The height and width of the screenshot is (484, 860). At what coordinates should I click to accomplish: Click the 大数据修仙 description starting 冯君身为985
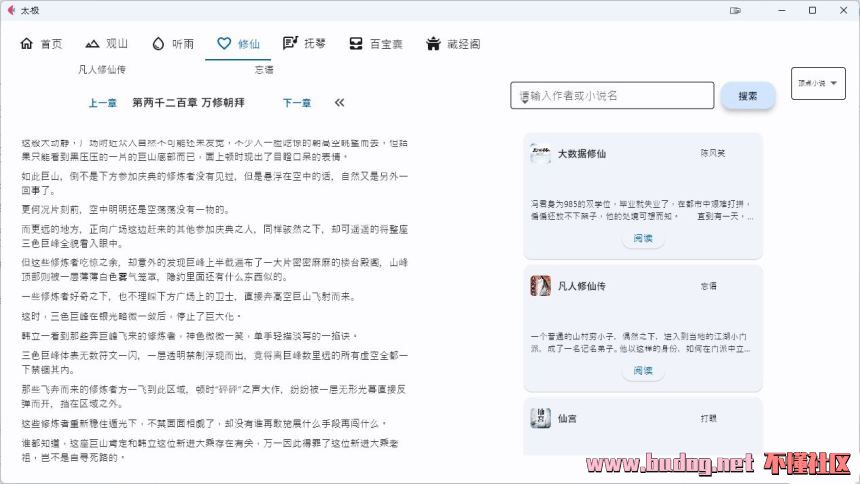(642, 210)
